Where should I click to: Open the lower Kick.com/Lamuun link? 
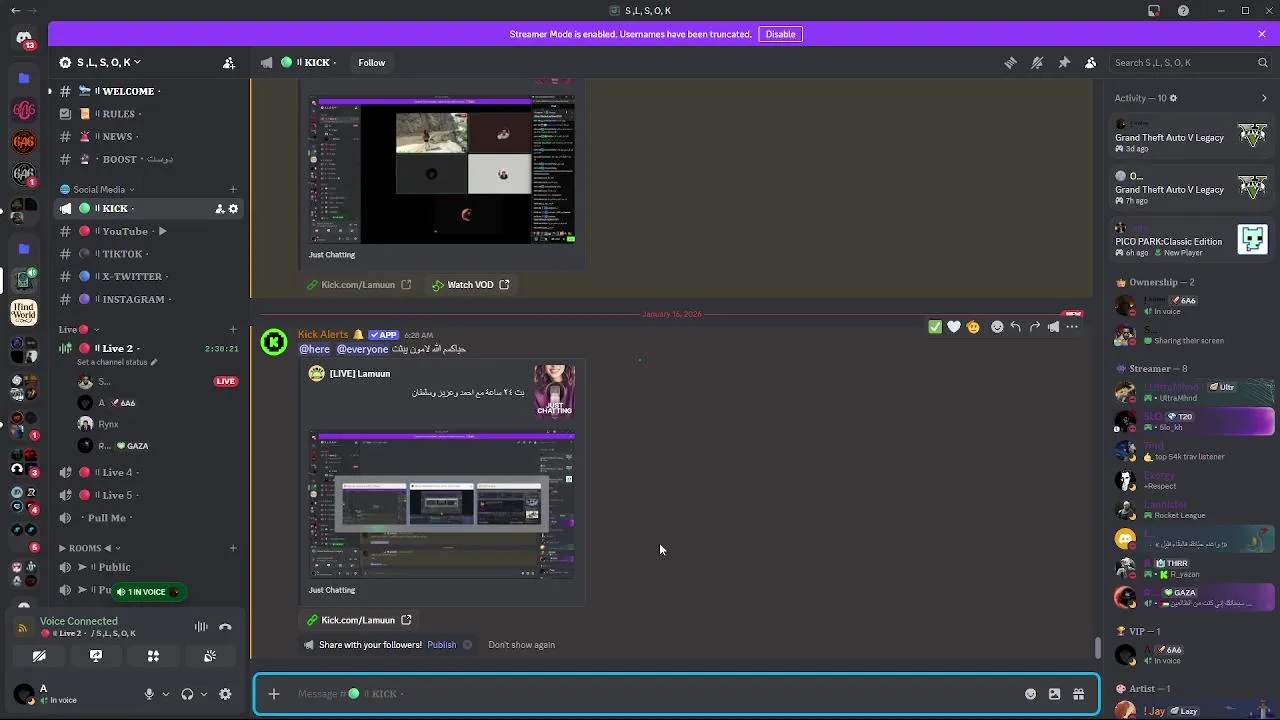click(x=358, y=620)
